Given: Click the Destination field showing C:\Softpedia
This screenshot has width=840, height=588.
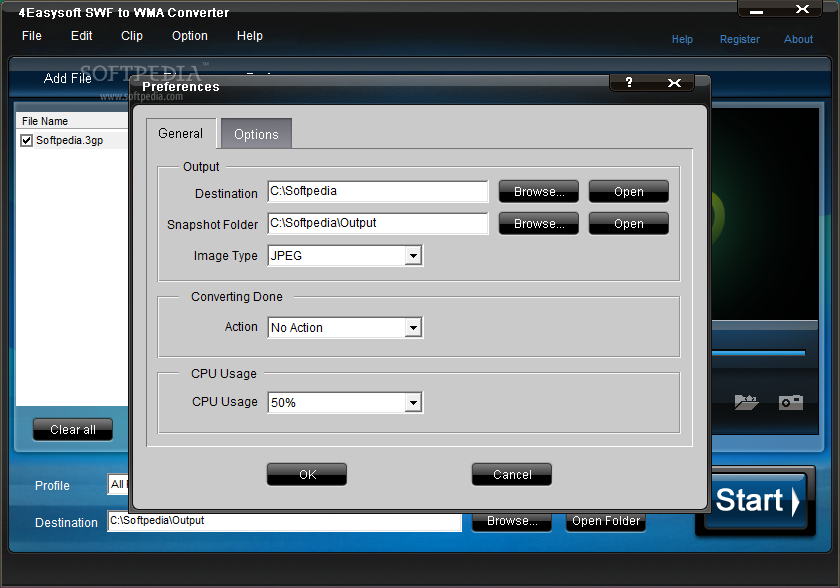Looking at the screenshot, I should [x=378, y=191].
